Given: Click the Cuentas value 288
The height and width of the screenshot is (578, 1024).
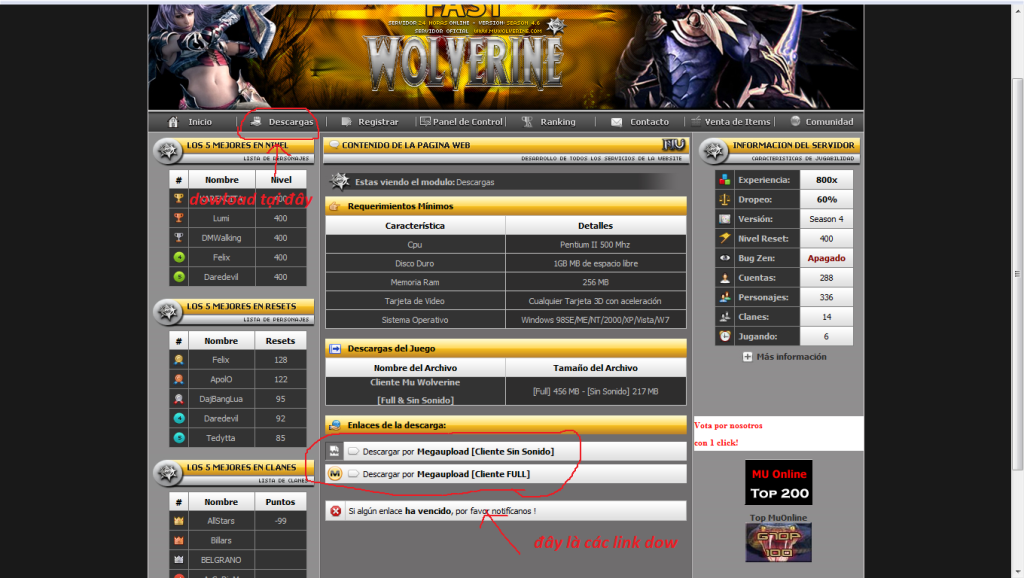Looking at the screenshot, I should click(x=826, y=278).
